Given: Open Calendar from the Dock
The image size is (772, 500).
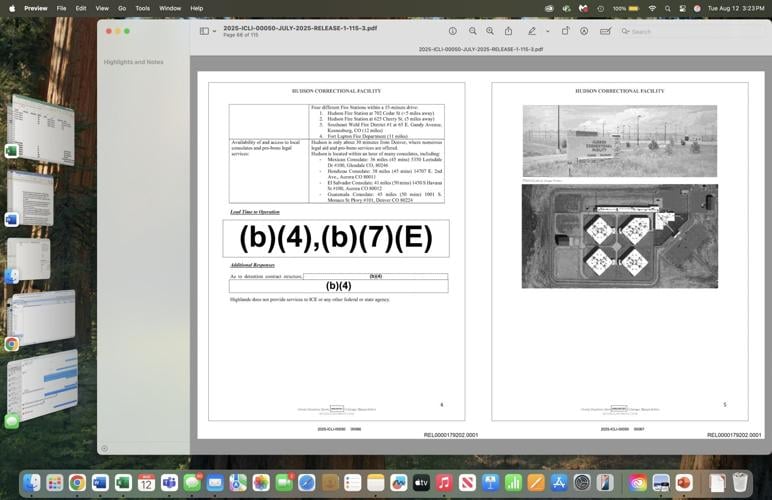Looking at the screenshot, I should [x=146, y=483].
